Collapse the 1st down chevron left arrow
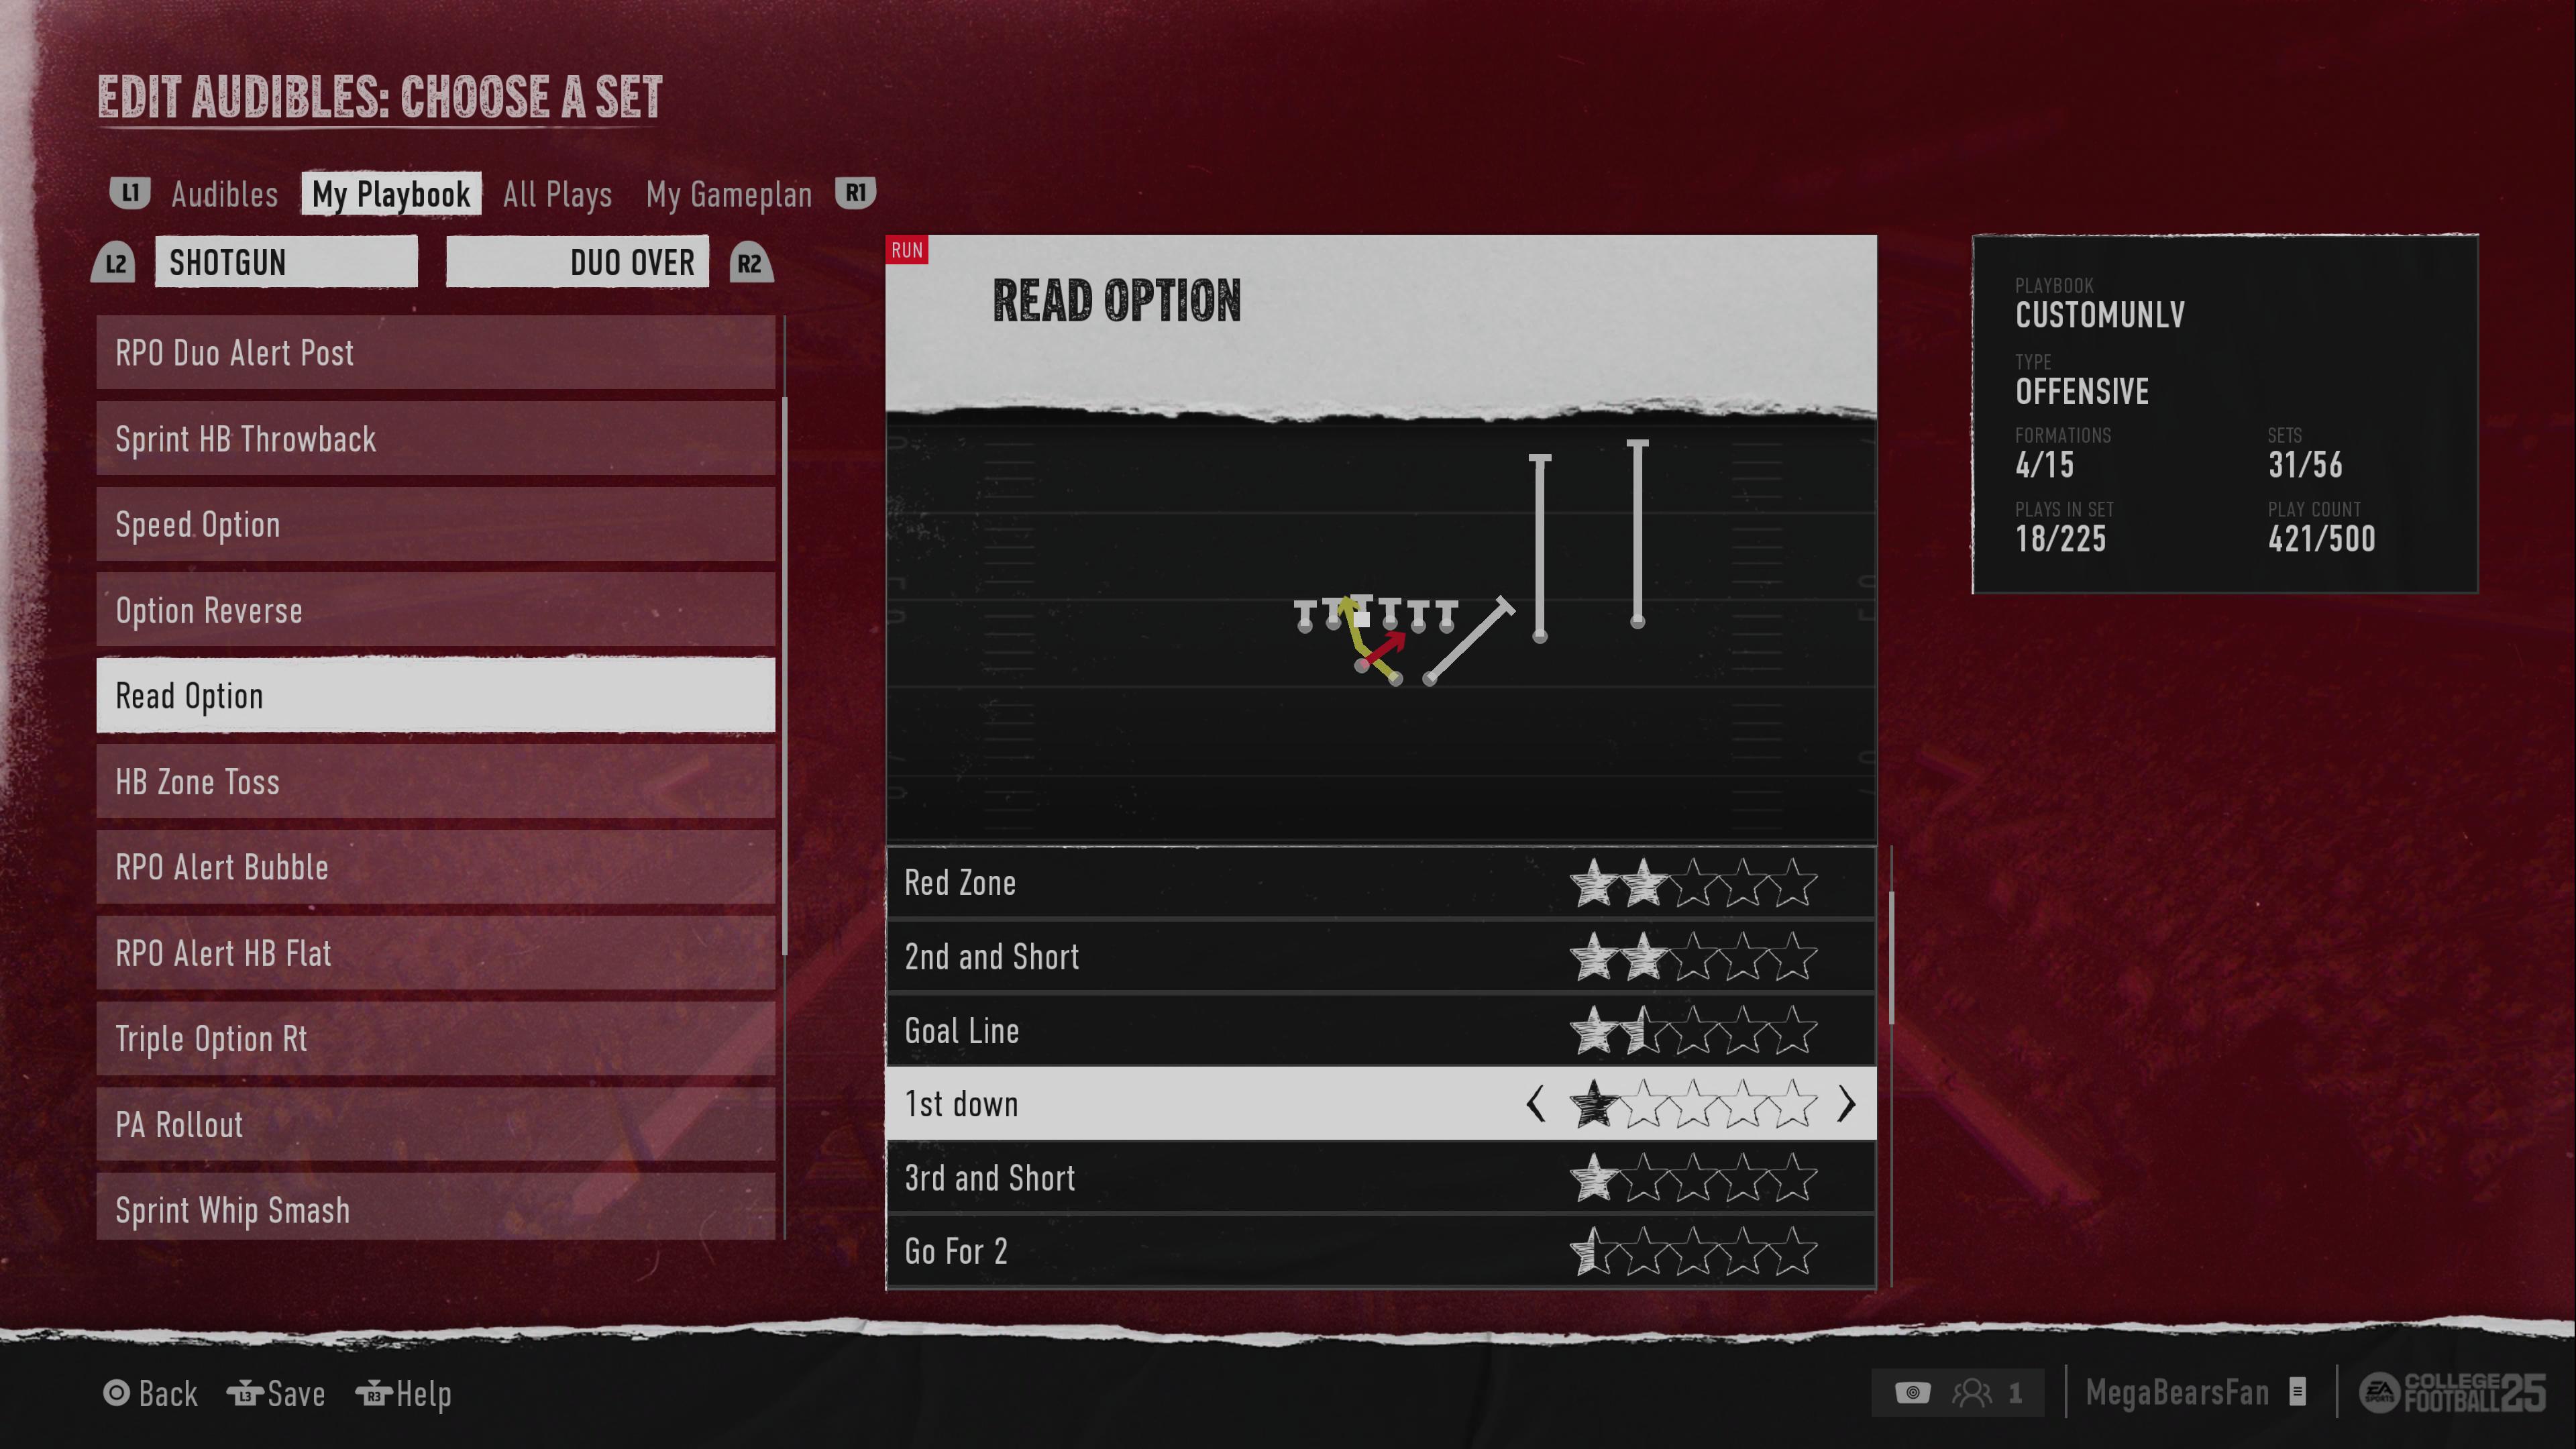The image size is (2576, 1449). 1536,1104
